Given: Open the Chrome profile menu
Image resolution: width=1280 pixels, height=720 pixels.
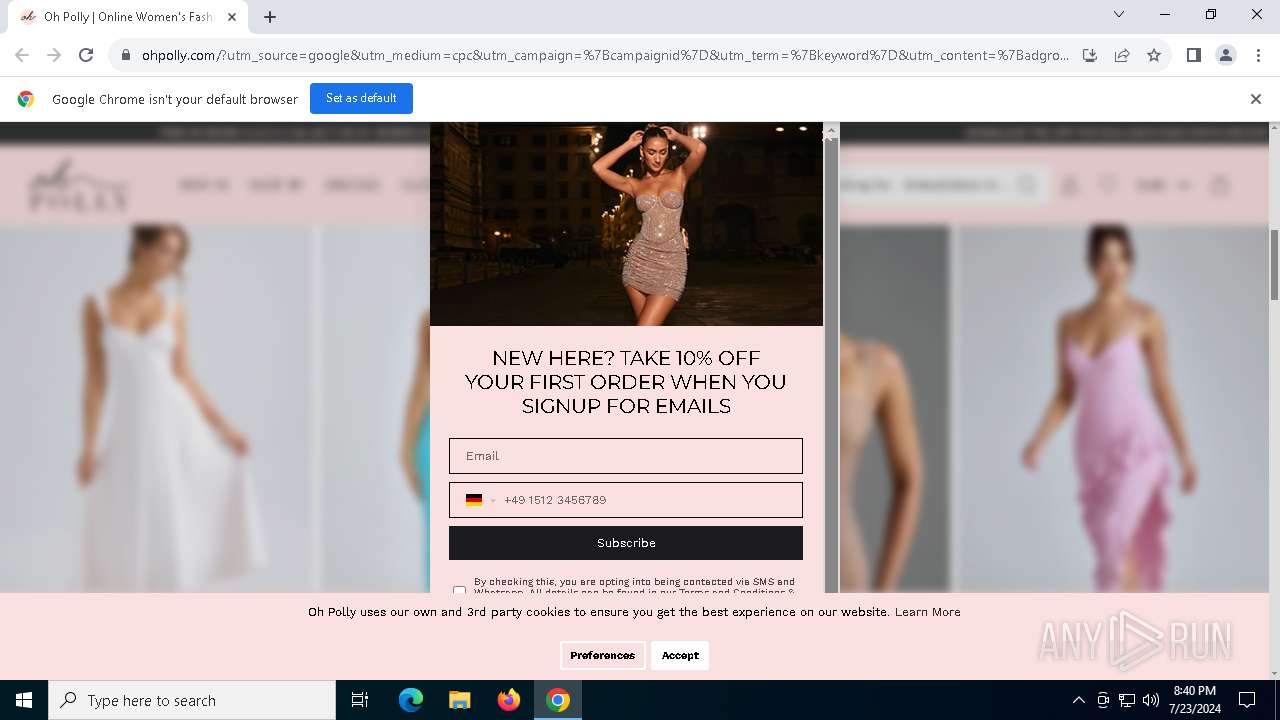Looking at the screenshot, I should [x=1226, y=55].
